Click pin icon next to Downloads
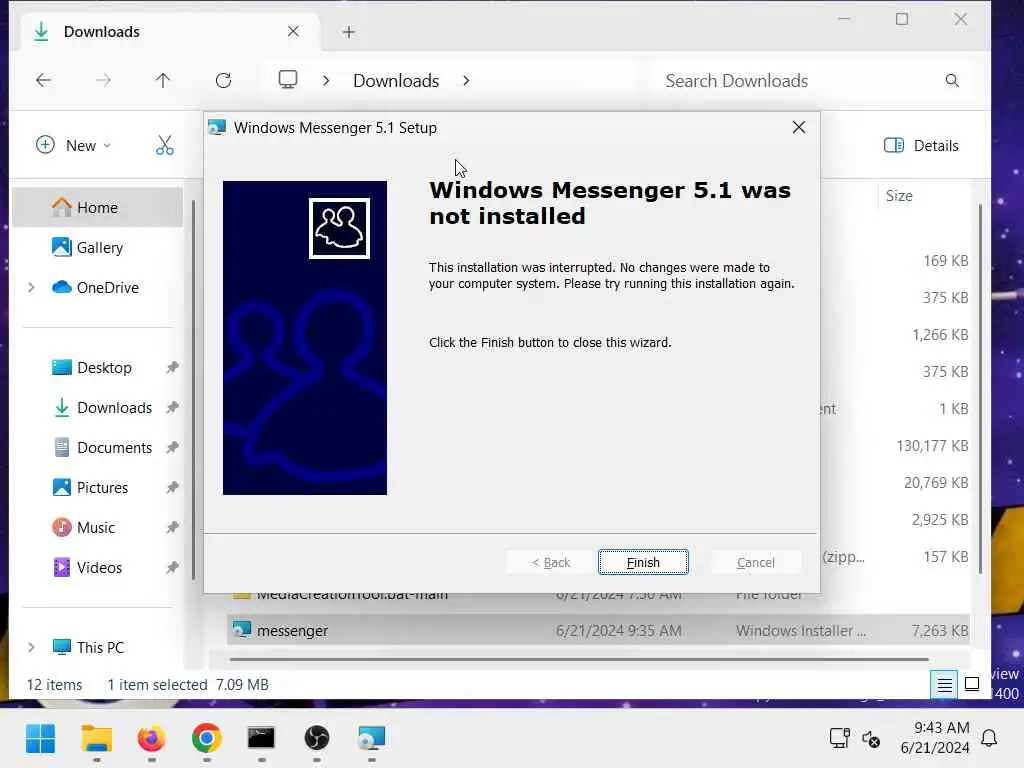Viewport: 1024px width, 768px height. click(172, 408)
